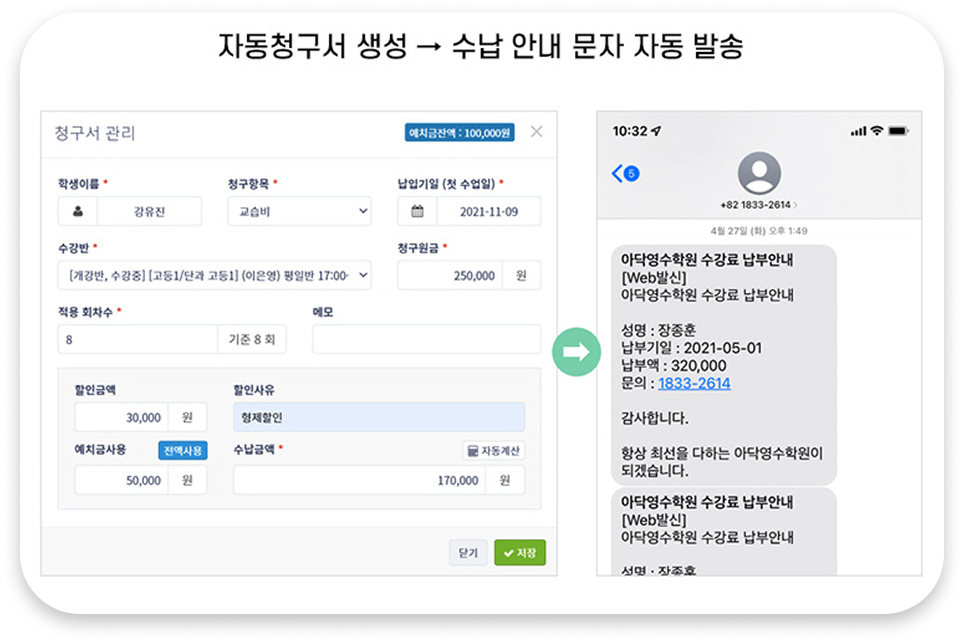Viewport: 964px width, 642px height.
Task: Tap the cellular signal bars icon
Action: [x=858, y=132]
